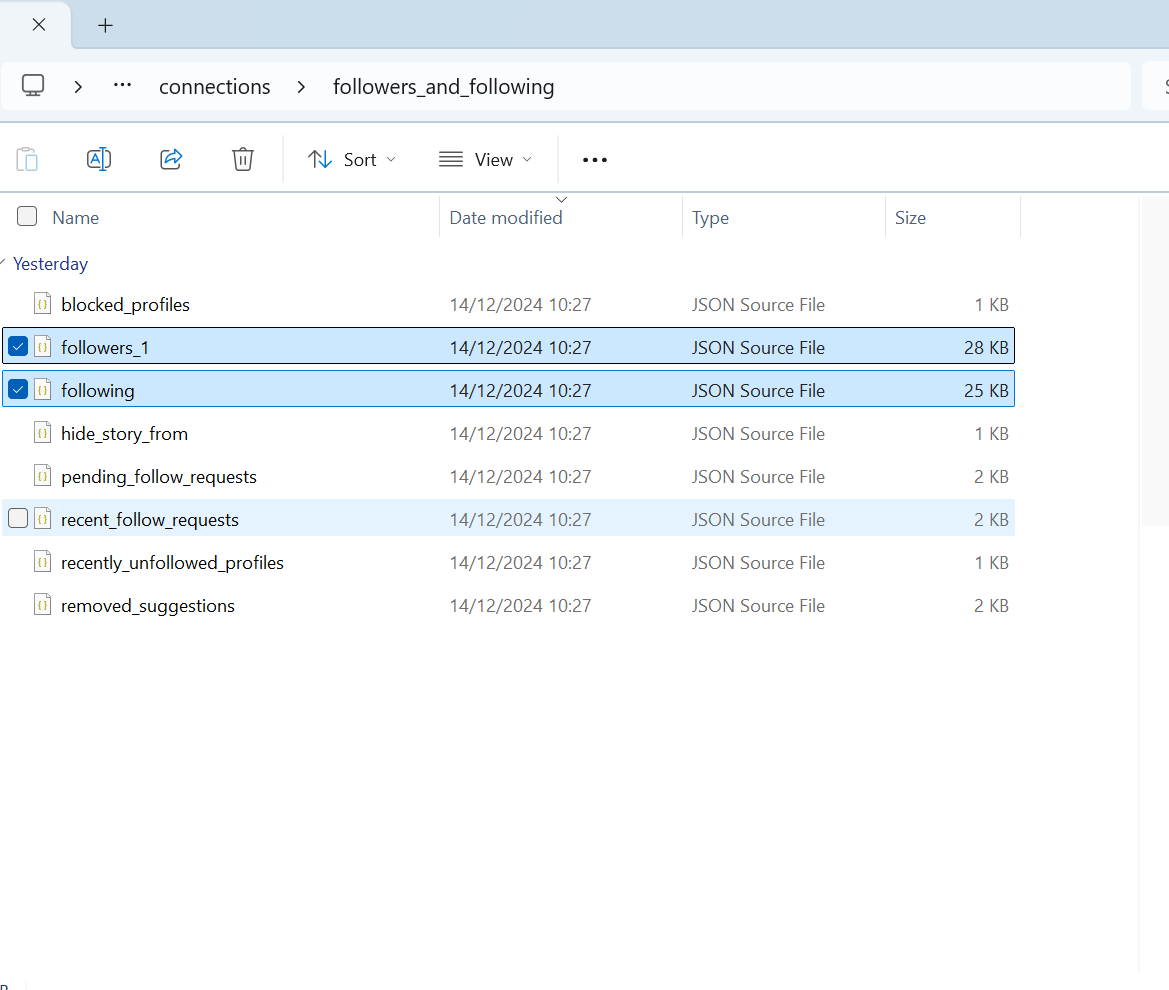Select the recently_unfollowed_profiles file name
The image size is (1169, 990).
pyautogui.click(x=172, y=563)
